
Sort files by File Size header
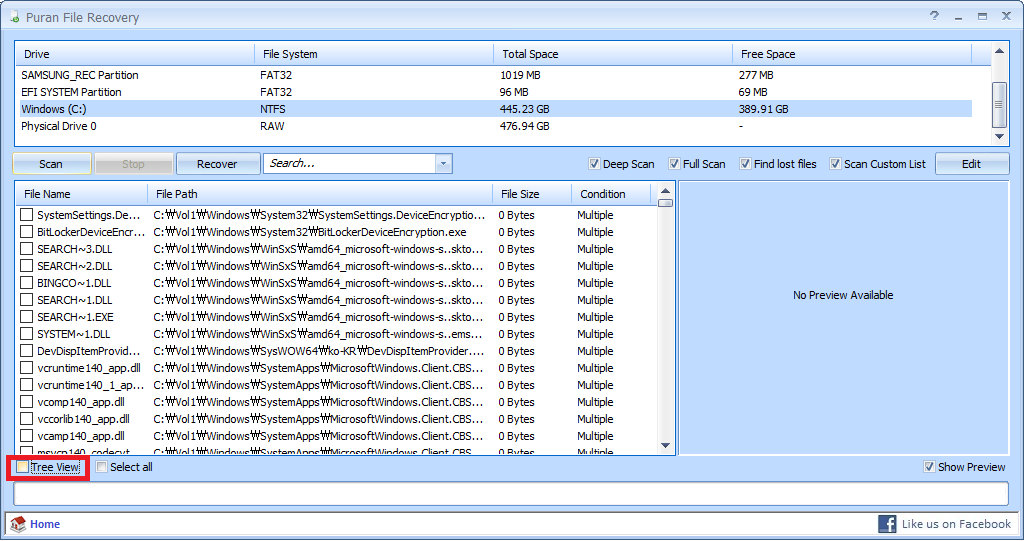[532, 194]
